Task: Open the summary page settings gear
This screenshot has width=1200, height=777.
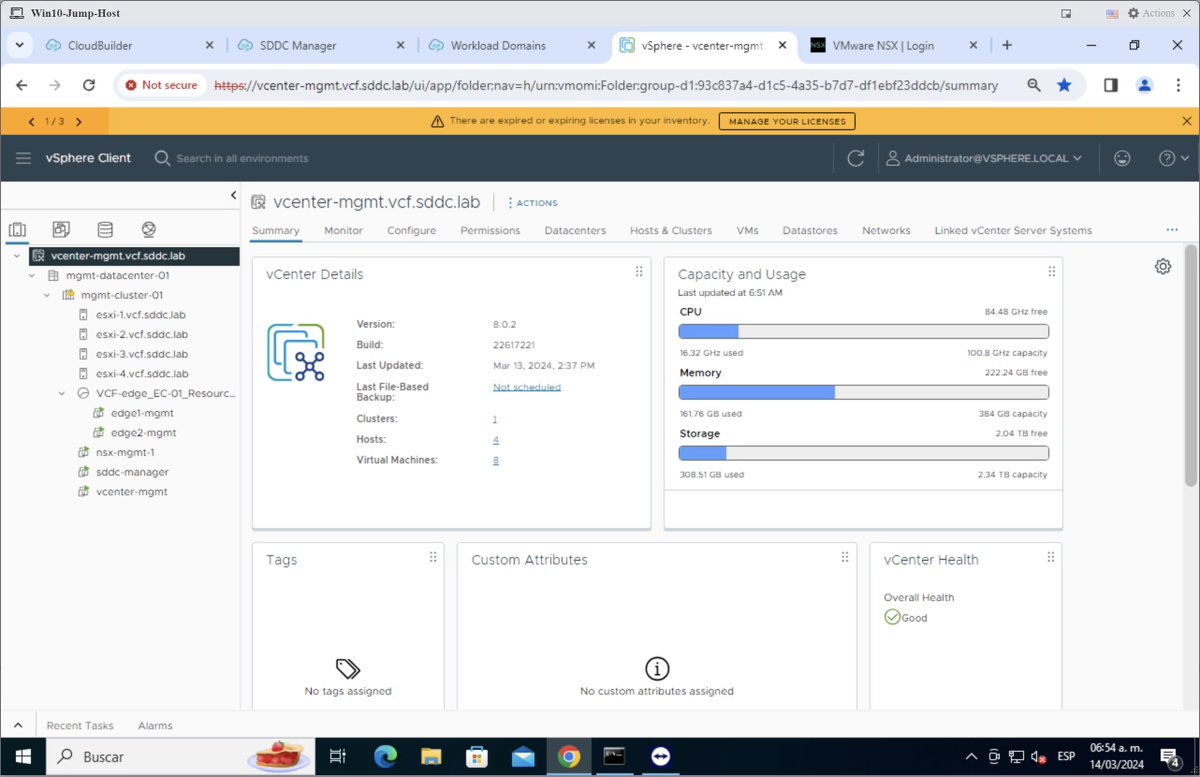Action: (x=1162, y=266)
